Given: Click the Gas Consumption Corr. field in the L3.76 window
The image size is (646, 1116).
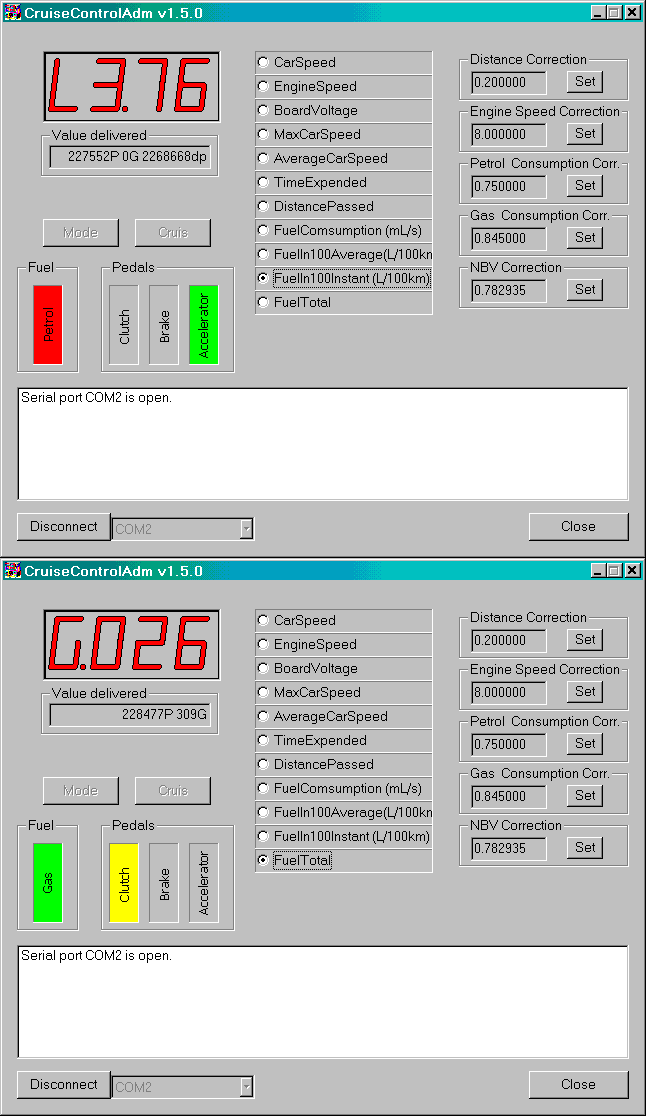Looking at the screenshot, I should [x=509, y=238].
